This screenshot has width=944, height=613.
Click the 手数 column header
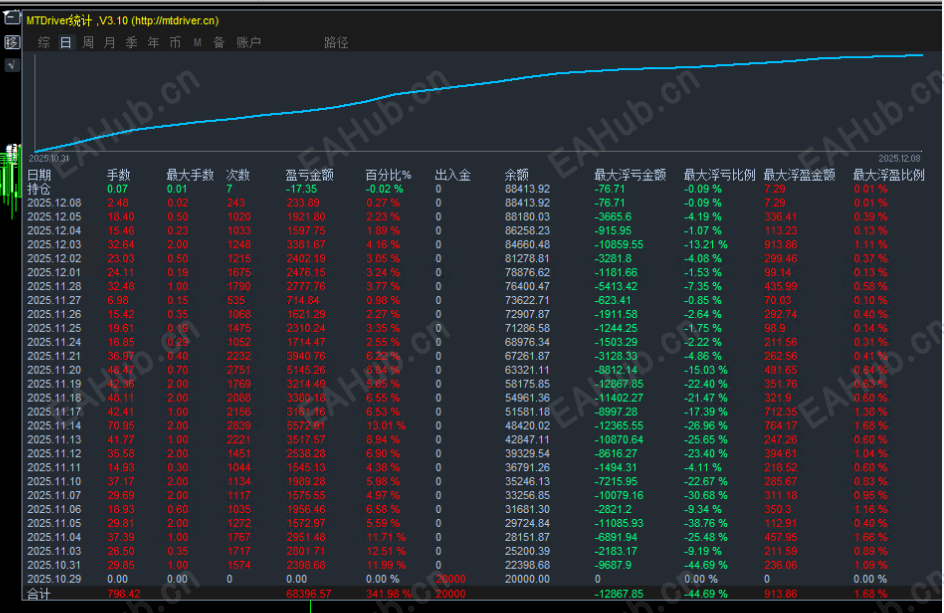click(119, 175)
